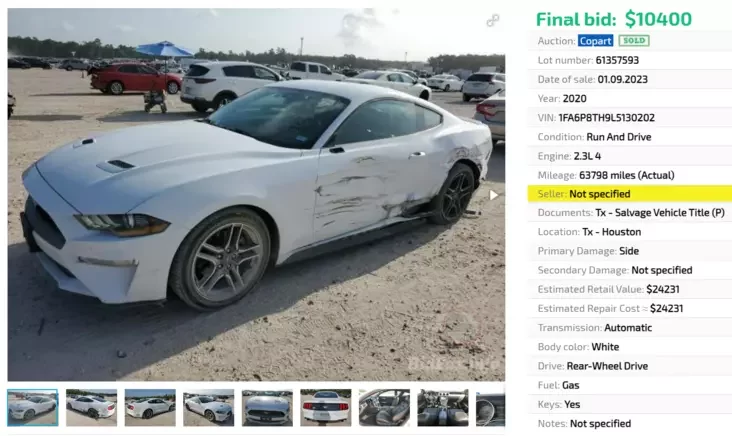Image resolution: width=732 pixels, height=436 pixels.
Task: Select the first front-left view thumbnail
Action: tap(33, 408)
